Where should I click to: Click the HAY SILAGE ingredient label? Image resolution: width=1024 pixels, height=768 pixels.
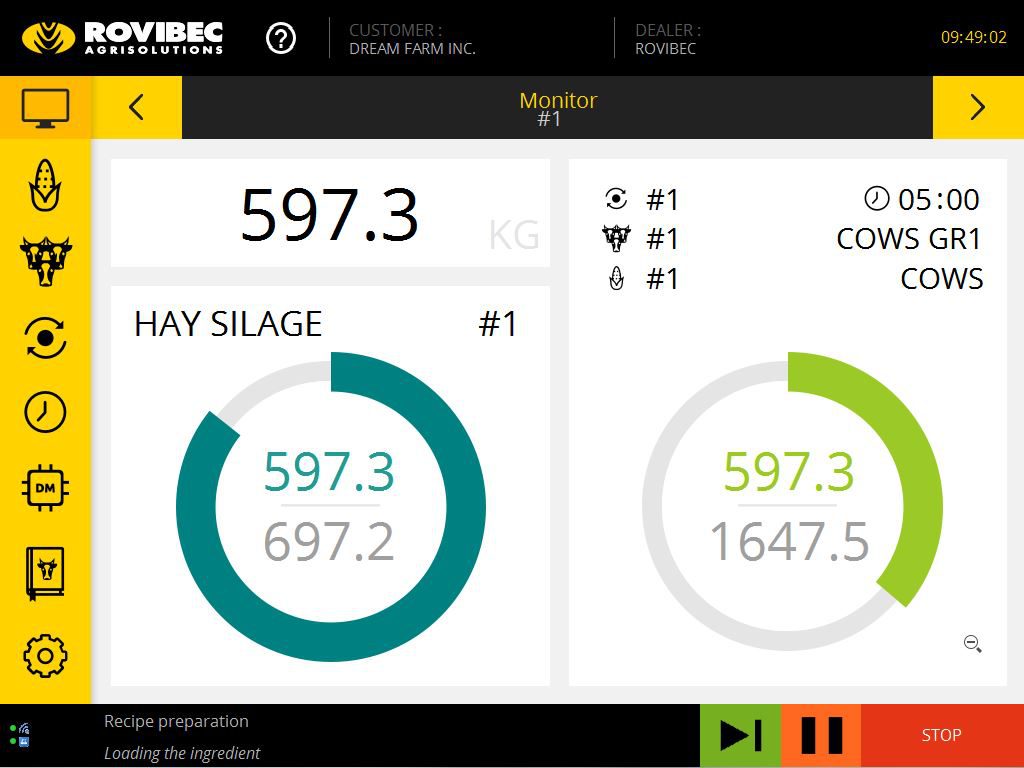pyautogui.click(x=228, y=324)
